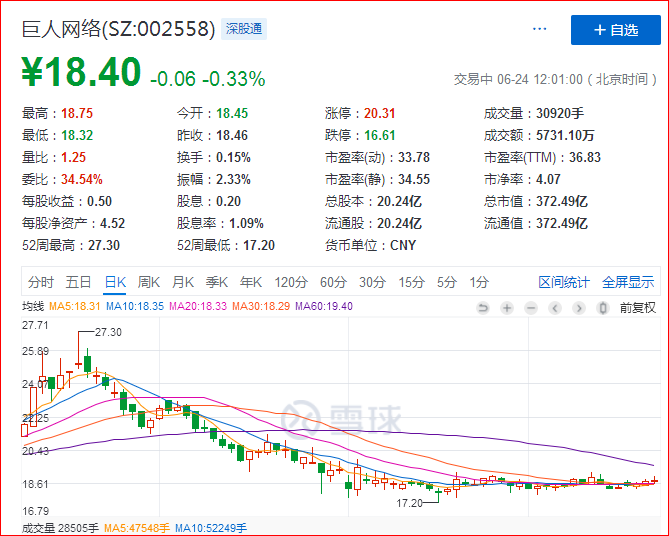Screen dimensions: 669x536
Task: Click the 自选 add-to-watchlist button
Action: tap(615, 30)
